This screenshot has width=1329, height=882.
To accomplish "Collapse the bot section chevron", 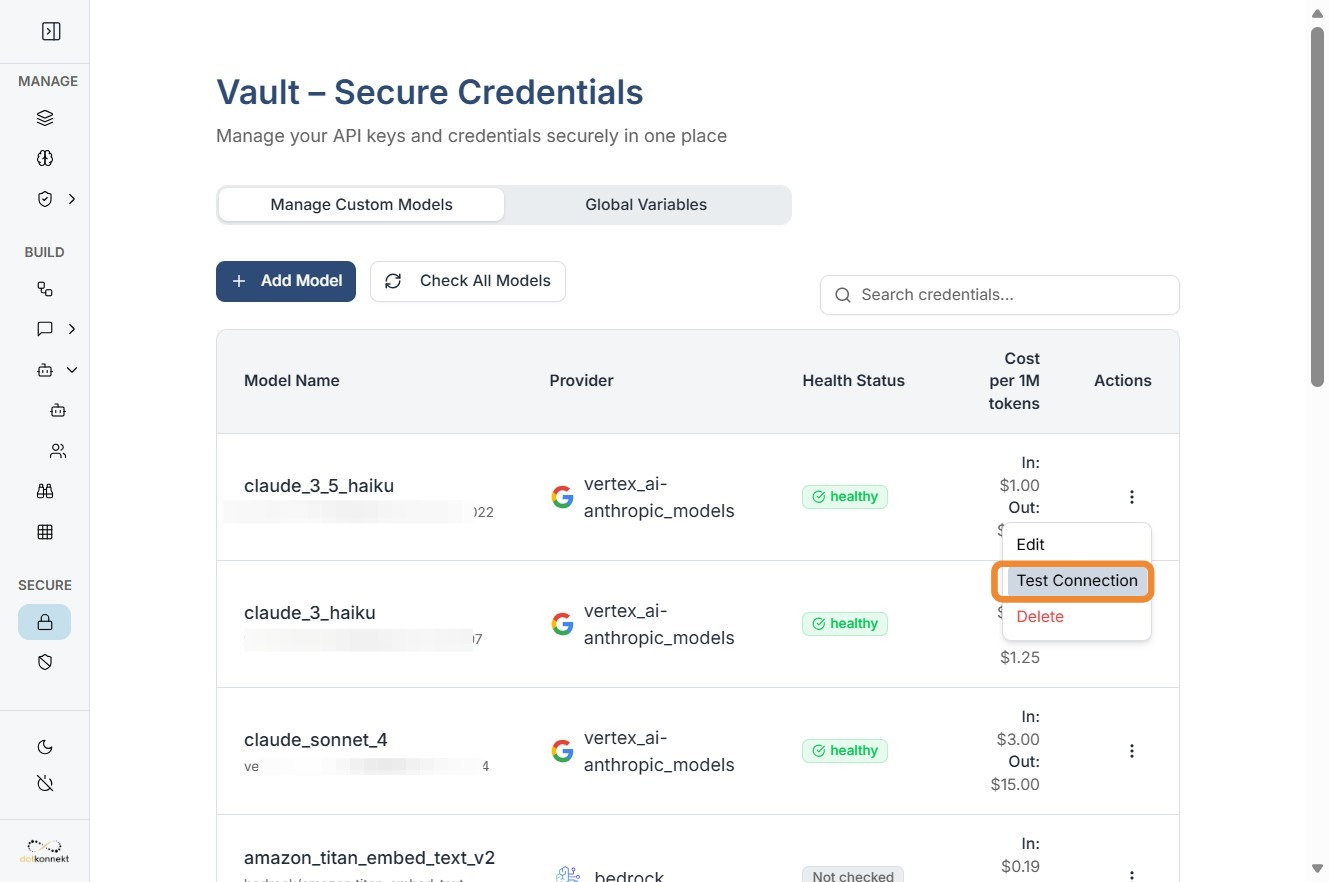I will (x=72, y=370).
